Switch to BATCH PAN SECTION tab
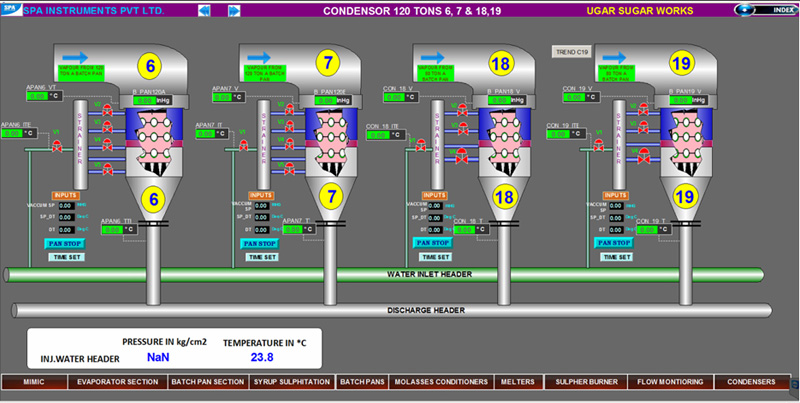 tap(208, 382)
